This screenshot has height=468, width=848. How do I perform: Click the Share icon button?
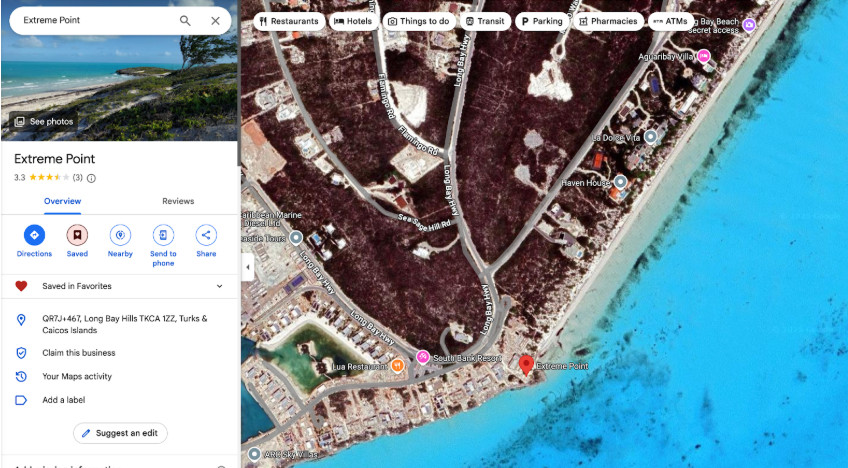tap(206, 235)
